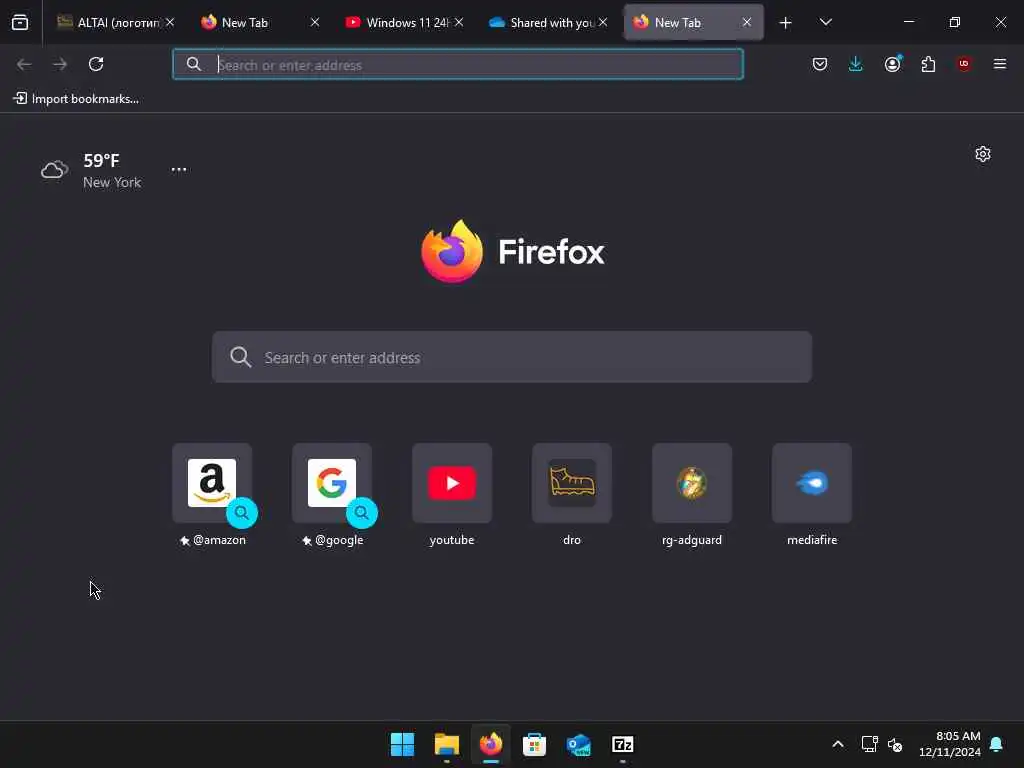The image size is (1024, 768).
Task: Click Firefox taskbar icon
Action: [x=490, y=744]
